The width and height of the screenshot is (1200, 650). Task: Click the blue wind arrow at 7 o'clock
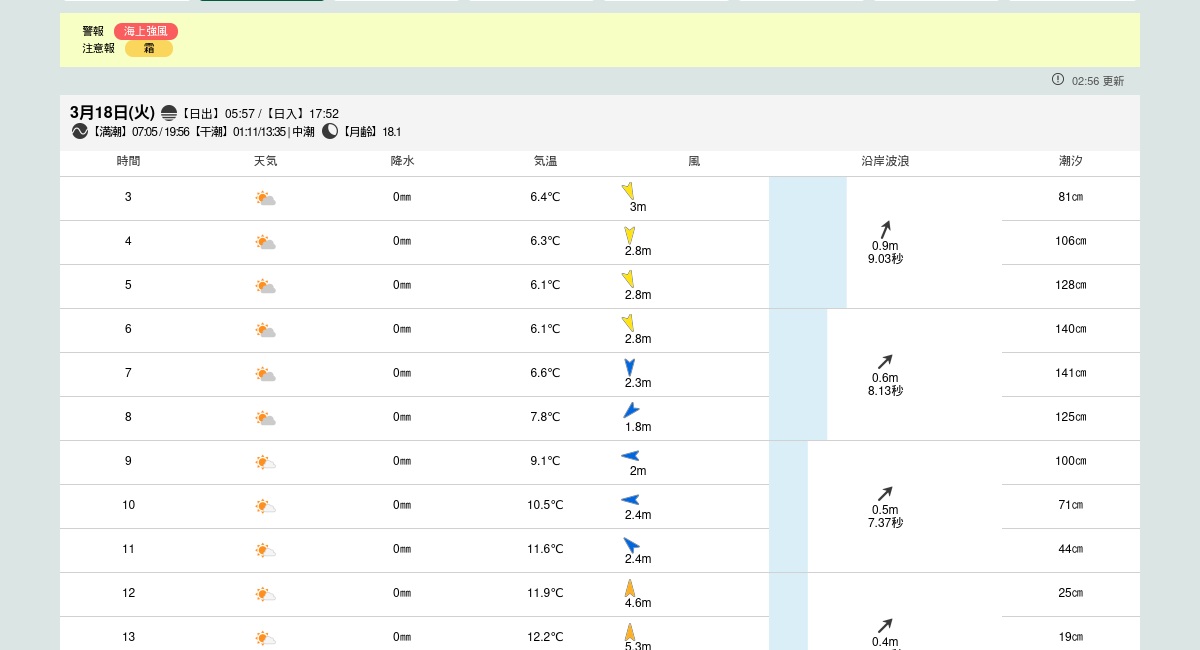[x=629, y=367]
